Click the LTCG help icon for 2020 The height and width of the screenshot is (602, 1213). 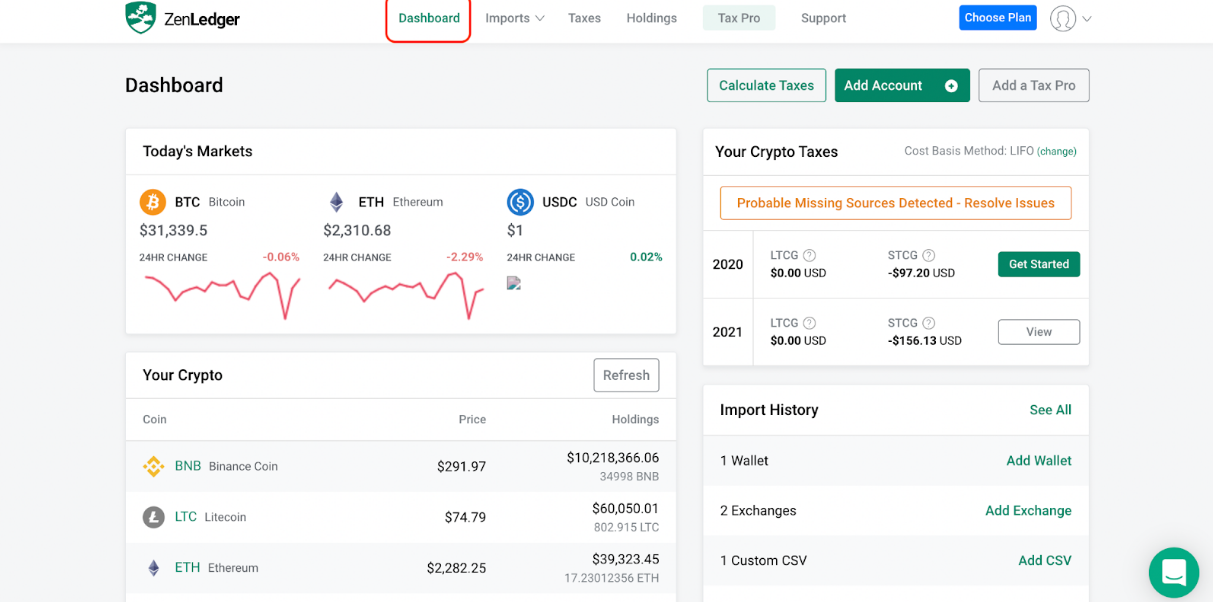[x=809, y=255]
